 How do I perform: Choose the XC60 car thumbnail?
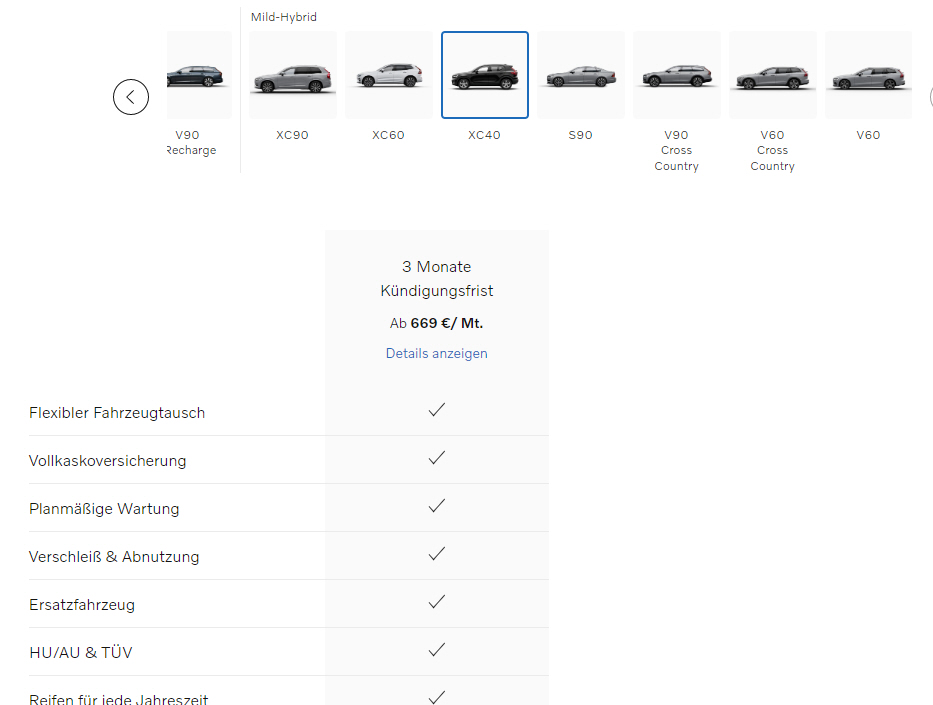click(389, 75)
